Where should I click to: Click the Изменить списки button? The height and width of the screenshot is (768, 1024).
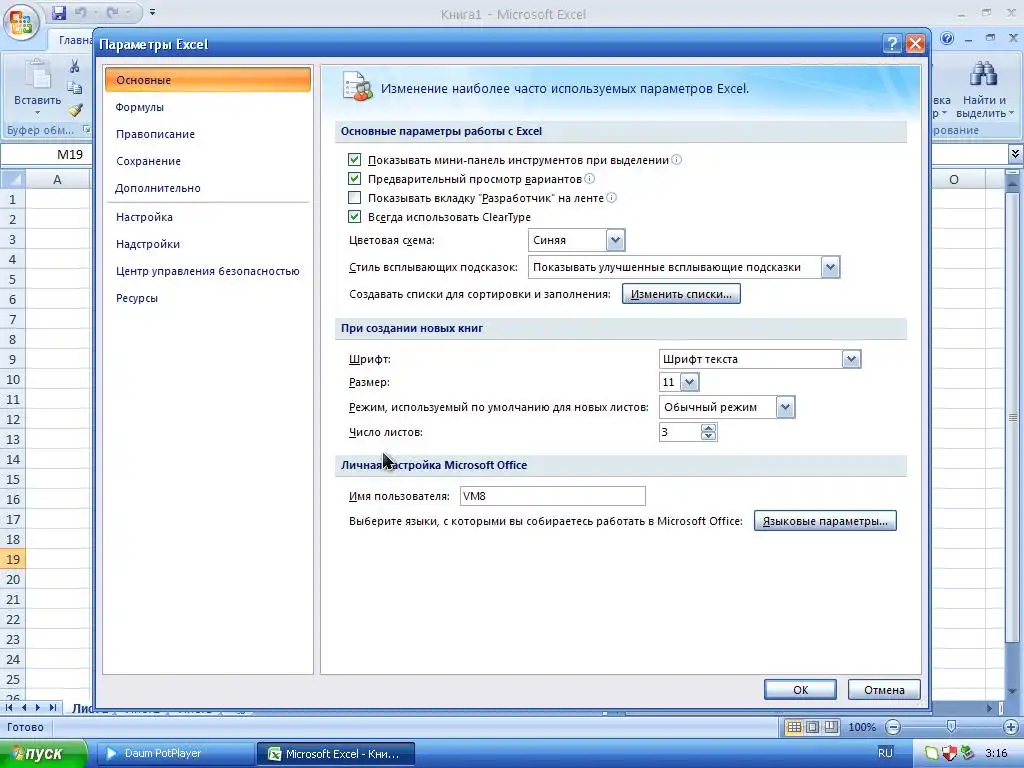(x=681, y=294)
